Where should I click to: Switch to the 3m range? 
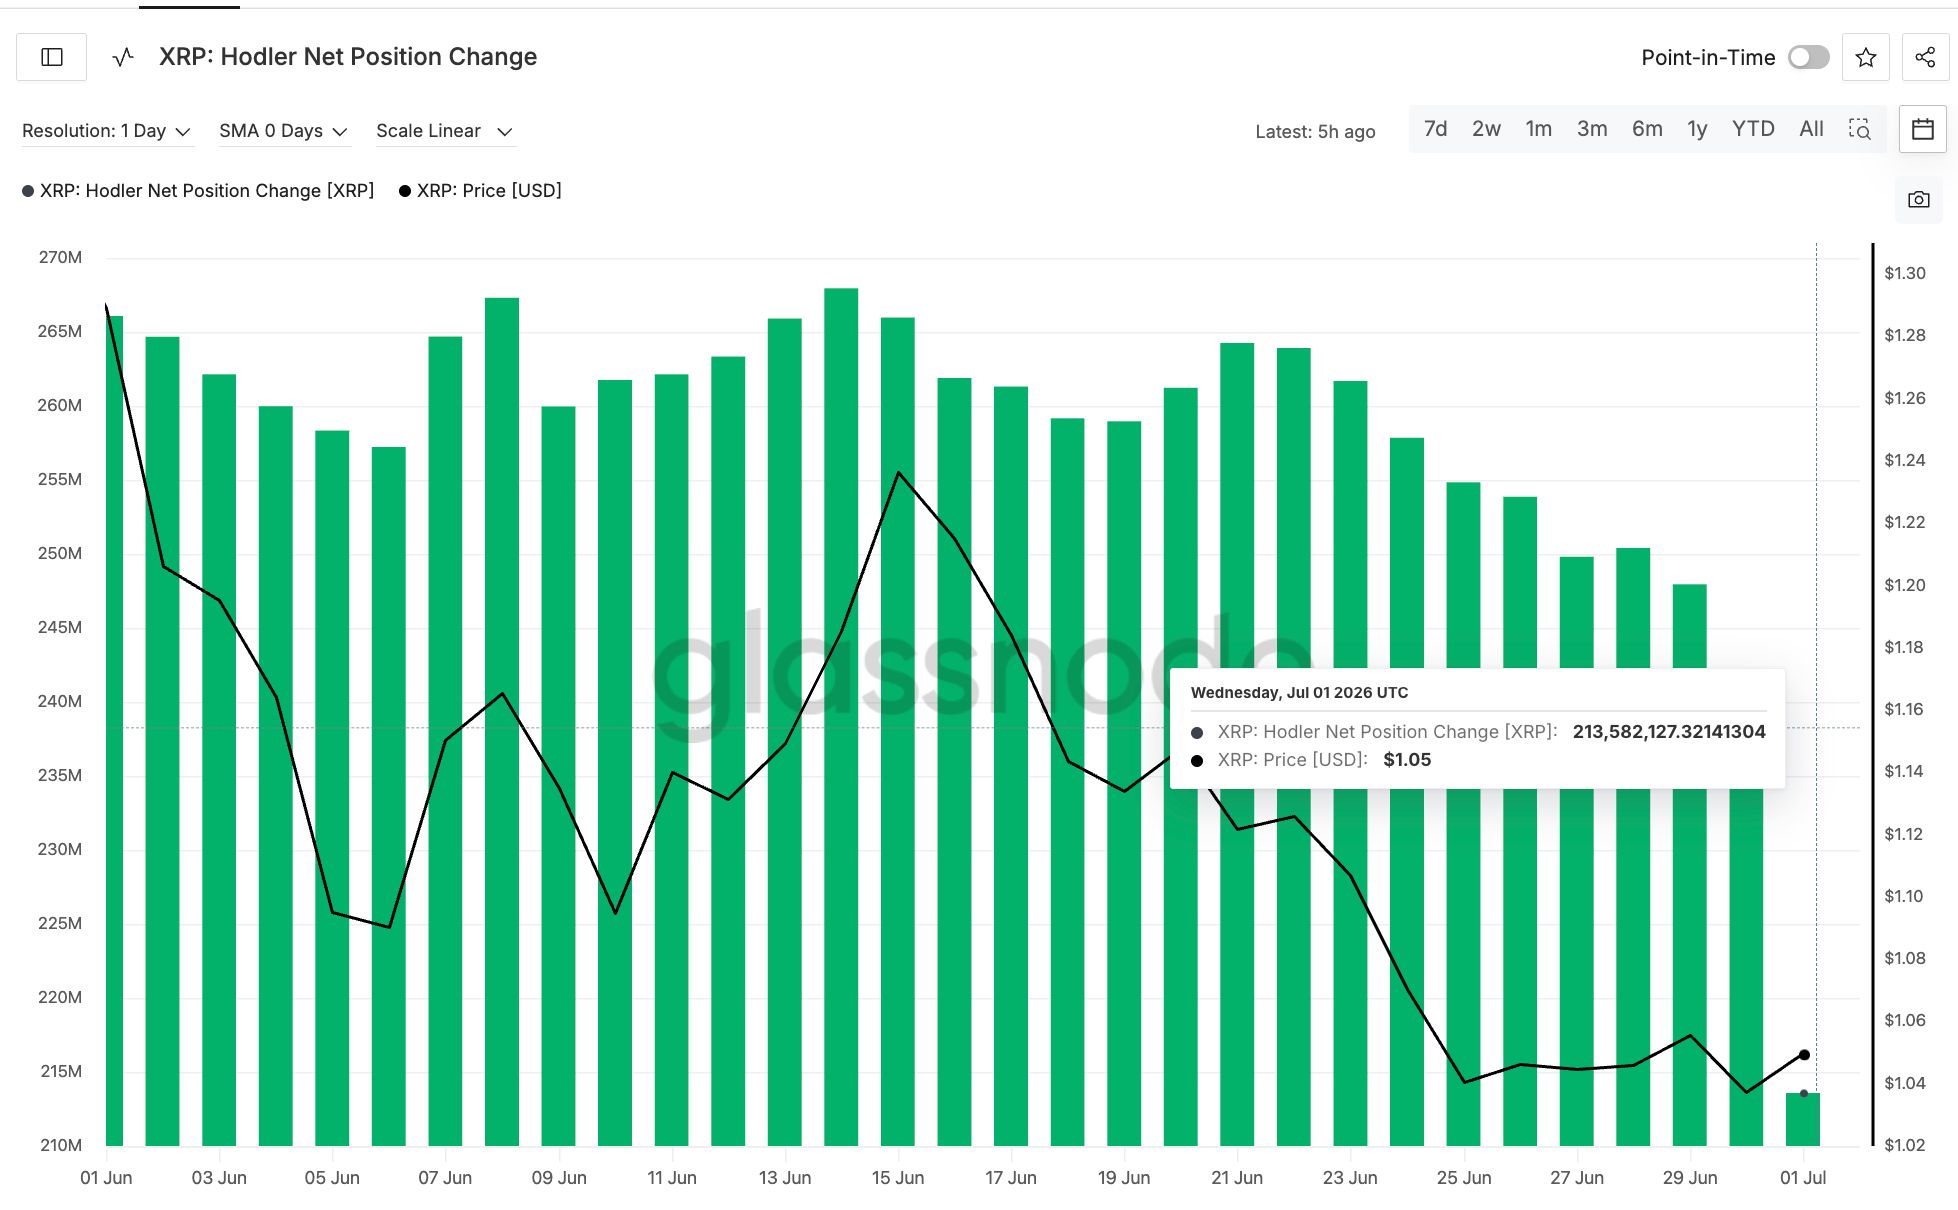click(1592, 129)
